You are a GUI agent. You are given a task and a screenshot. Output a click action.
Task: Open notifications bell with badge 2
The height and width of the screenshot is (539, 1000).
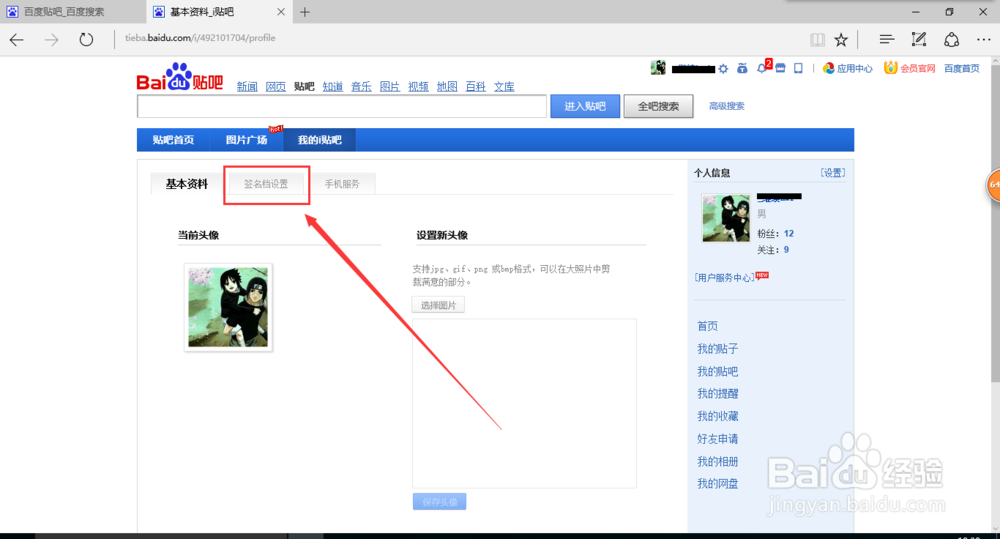click(x=763, y=67)
